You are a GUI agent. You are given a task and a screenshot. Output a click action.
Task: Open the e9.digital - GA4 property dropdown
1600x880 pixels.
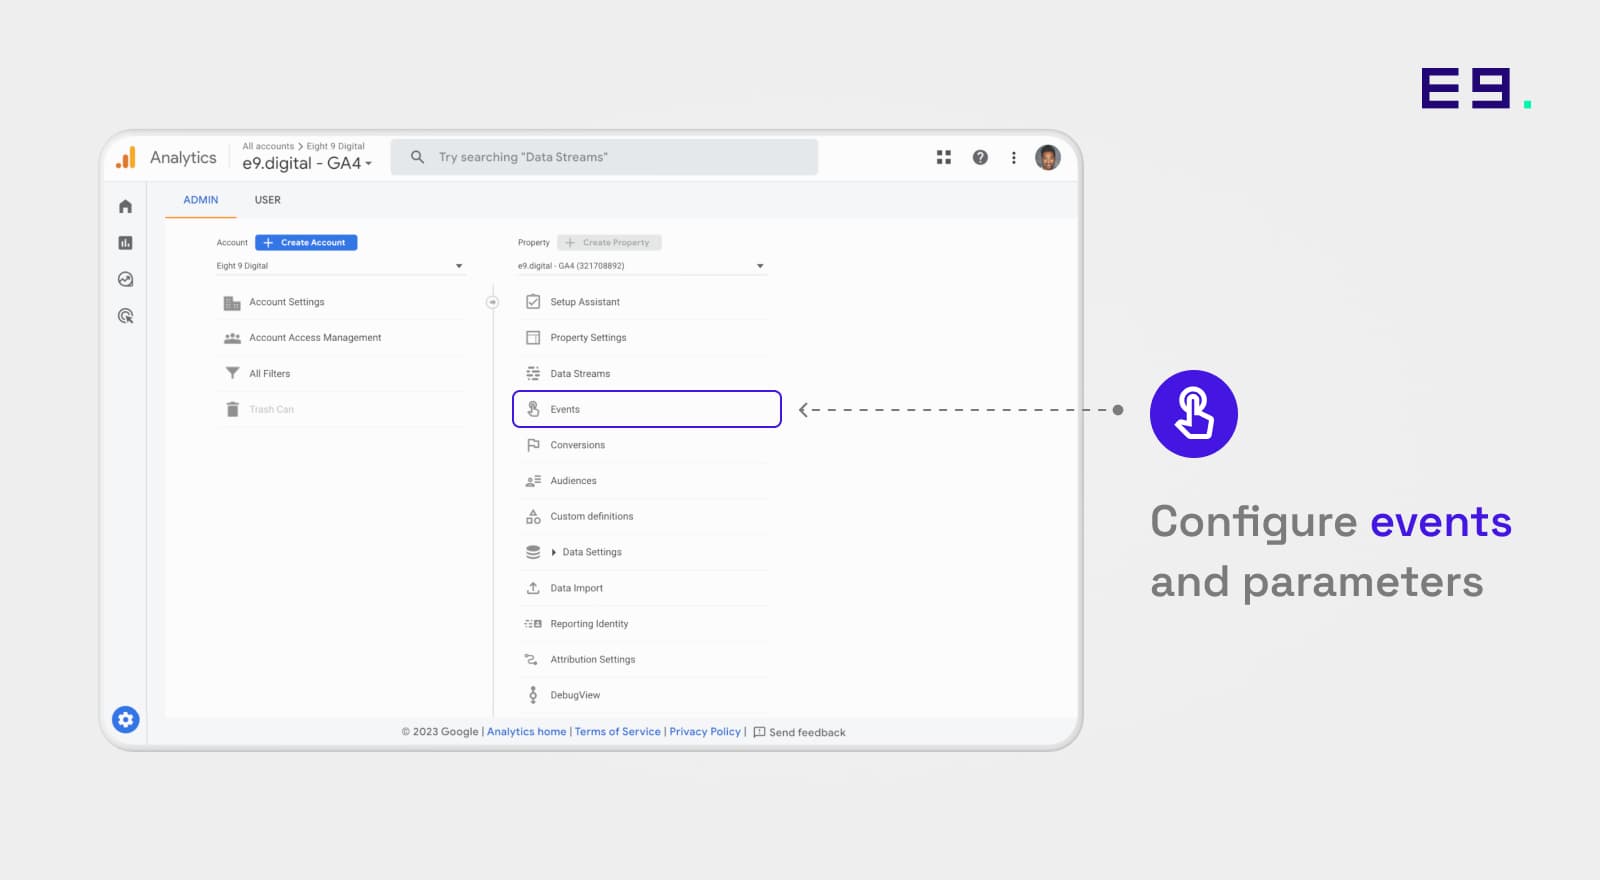642,266
